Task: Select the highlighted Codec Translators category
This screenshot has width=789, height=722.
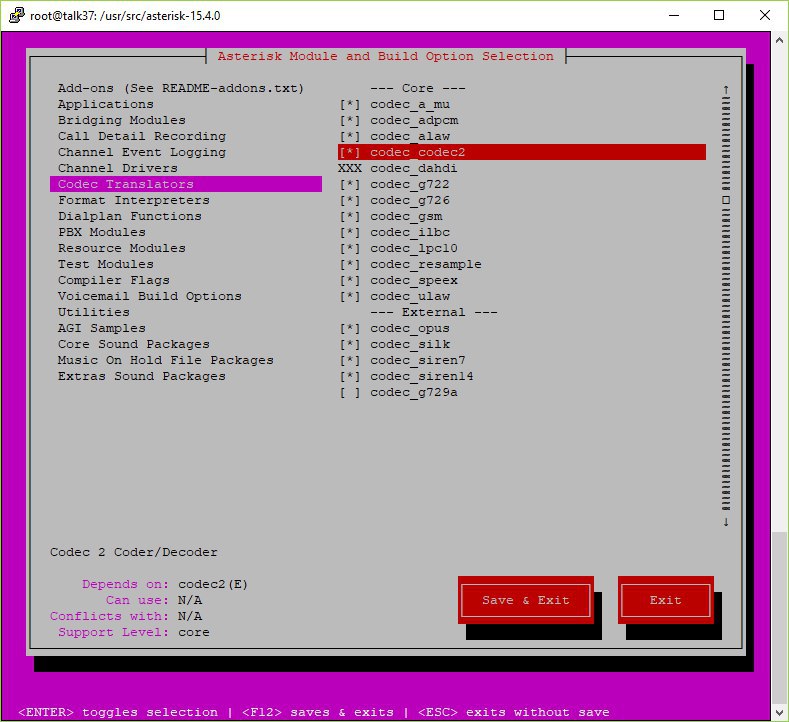Action: tap(186, 184)
